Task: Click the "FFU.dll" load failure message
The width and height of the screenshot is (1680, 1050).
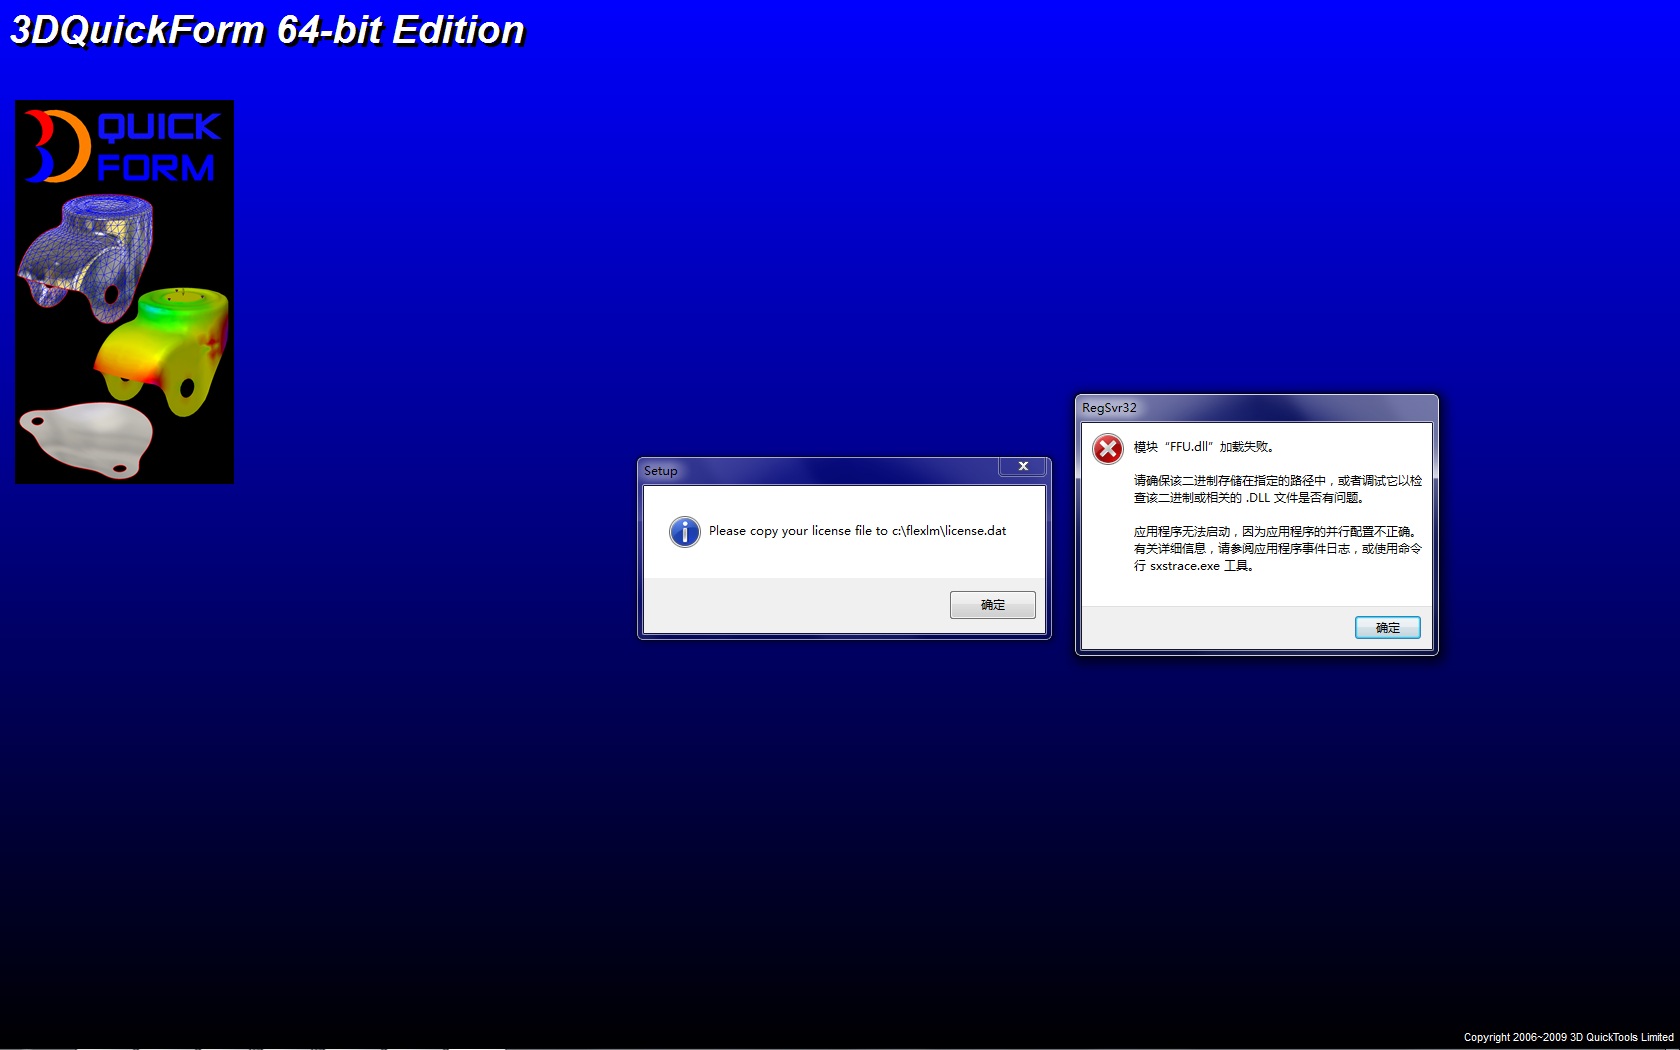Action: pyautogui.click(x=1204, y=447)
